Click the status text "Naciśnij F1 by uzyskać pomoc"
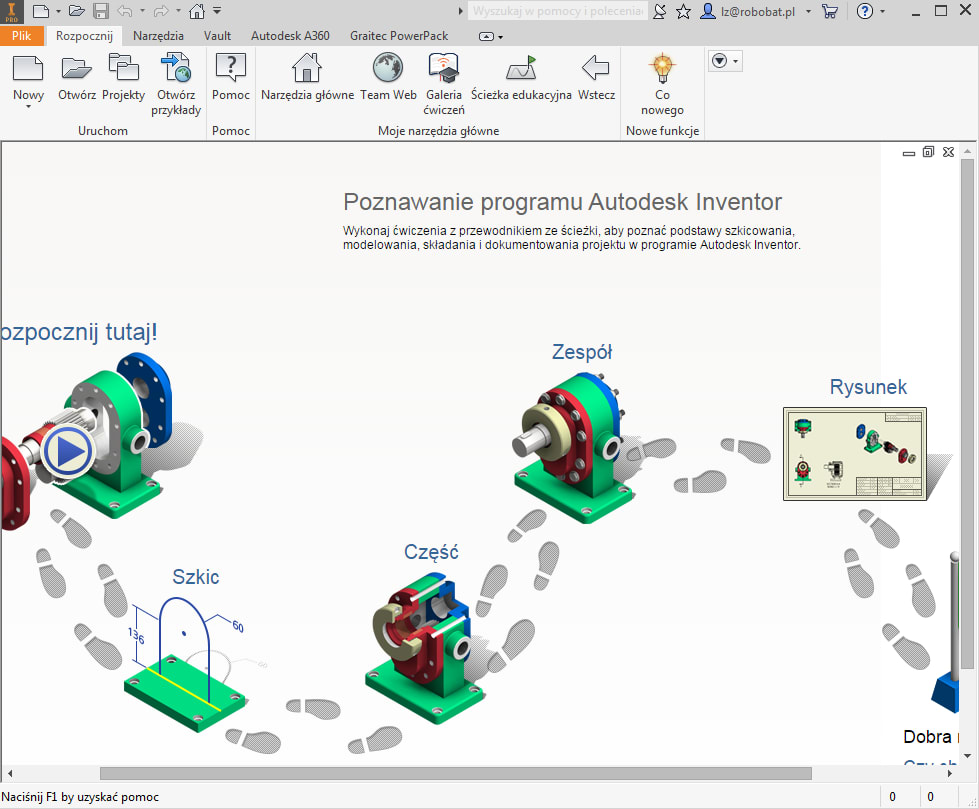The width and height of the screenshot is (979, 809). pyautogui.click(x=80, y=797)
